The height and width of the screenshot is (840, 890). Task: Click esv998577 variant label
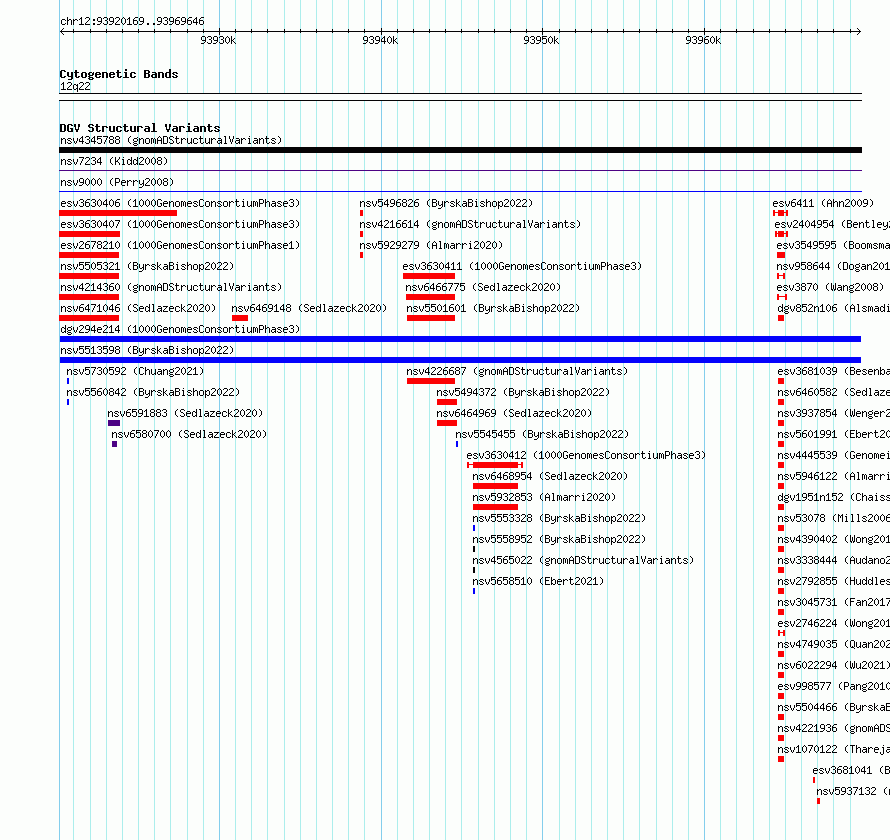coord(834,686)
